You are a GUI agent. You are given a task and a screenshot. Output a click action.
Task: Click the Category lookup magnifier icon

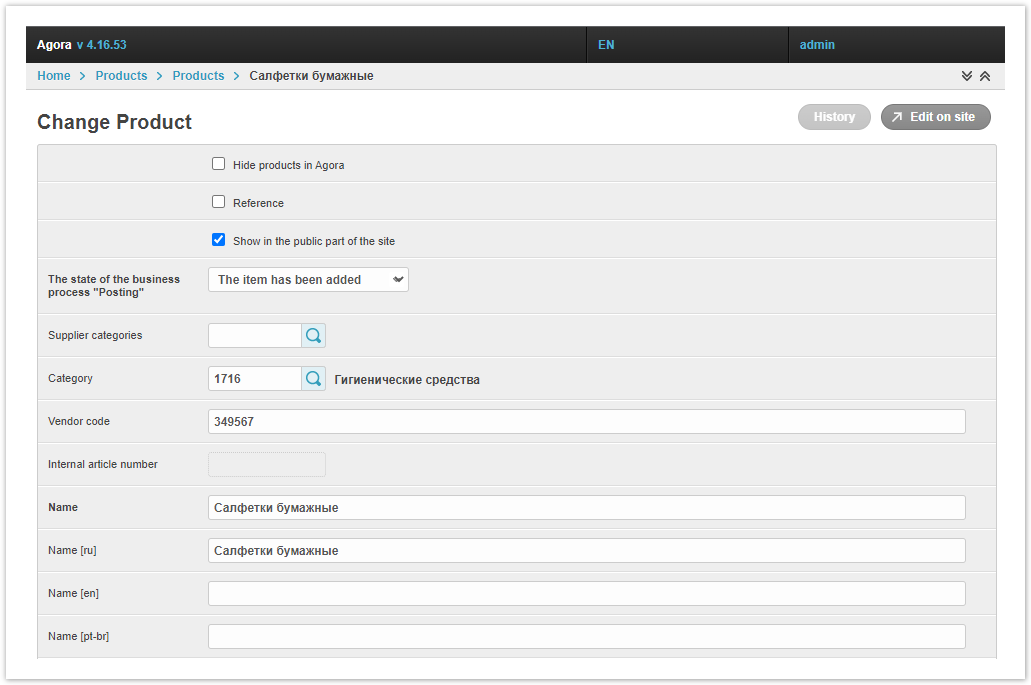(313, 379)
